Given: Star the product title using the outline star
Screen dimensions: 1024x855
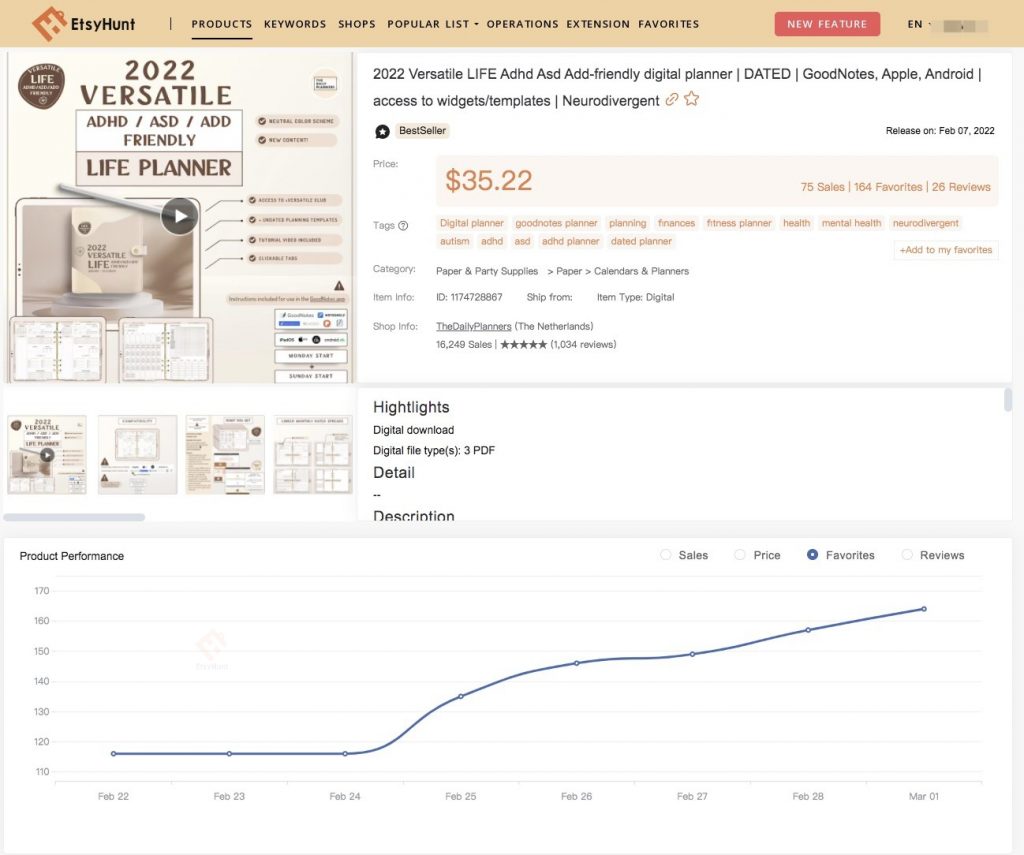Looking at the screenshot, I should coord(691,100).
